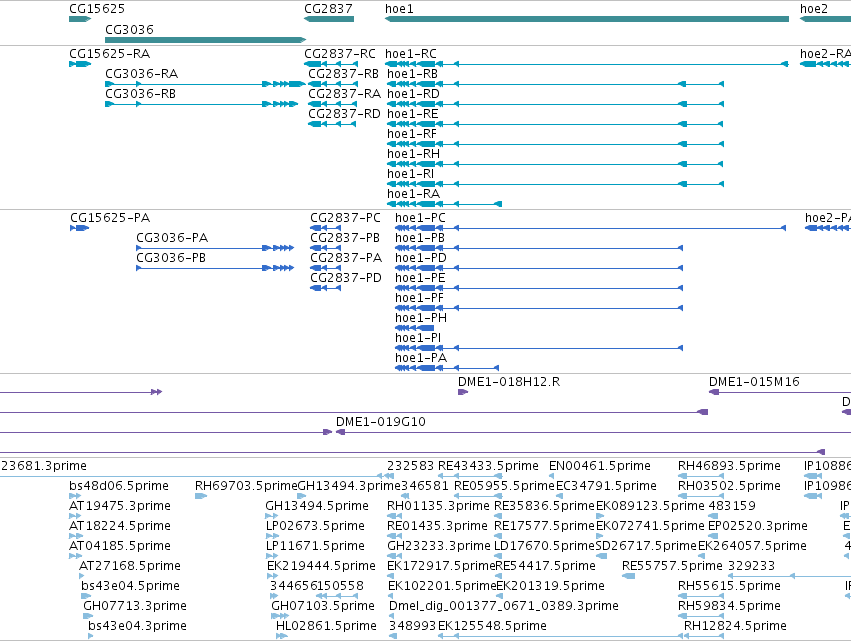Select the CG15625-PA protein label

110,218
